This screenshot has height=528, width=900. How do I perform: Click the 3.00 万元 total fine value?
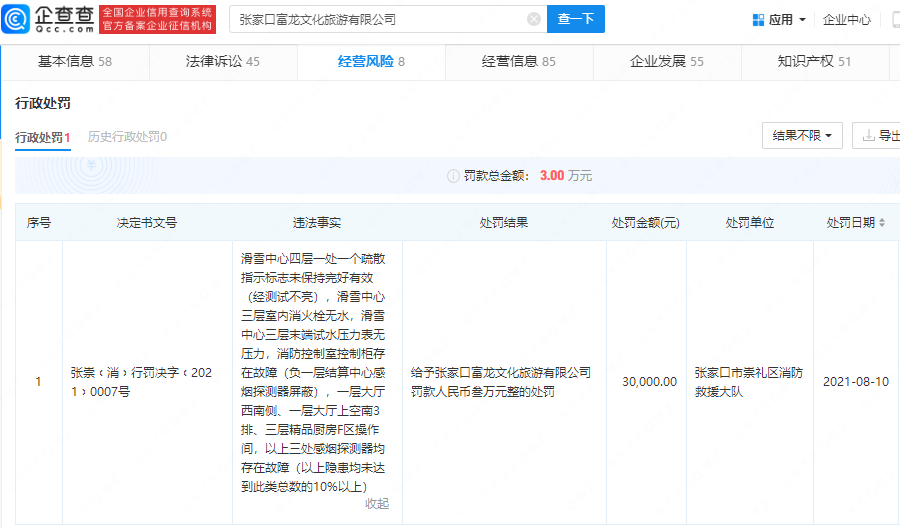point(566,176)
